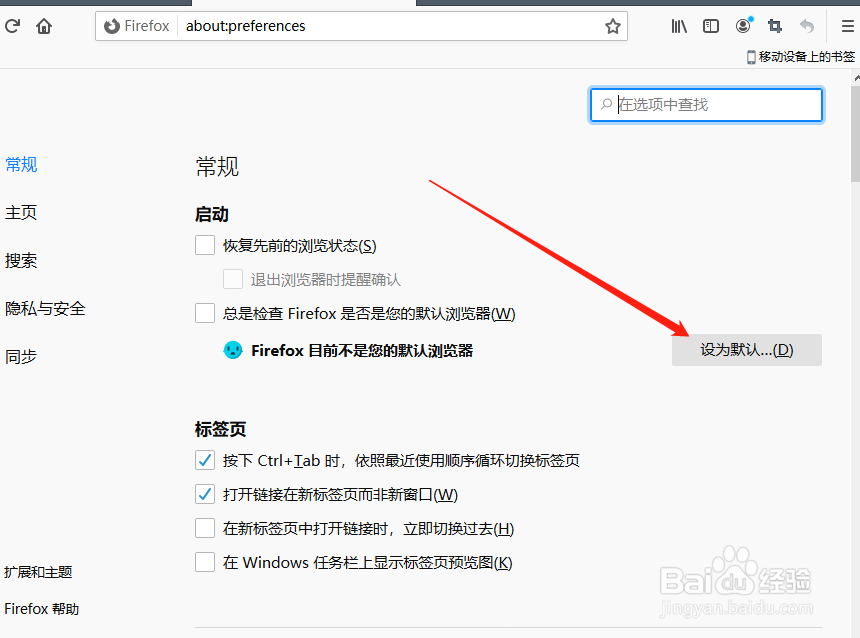The height and width of the screenshot is (638, 860).
Task: Enable Windows taskbar tab previews checkbox
Action: (x=205, y=562)
